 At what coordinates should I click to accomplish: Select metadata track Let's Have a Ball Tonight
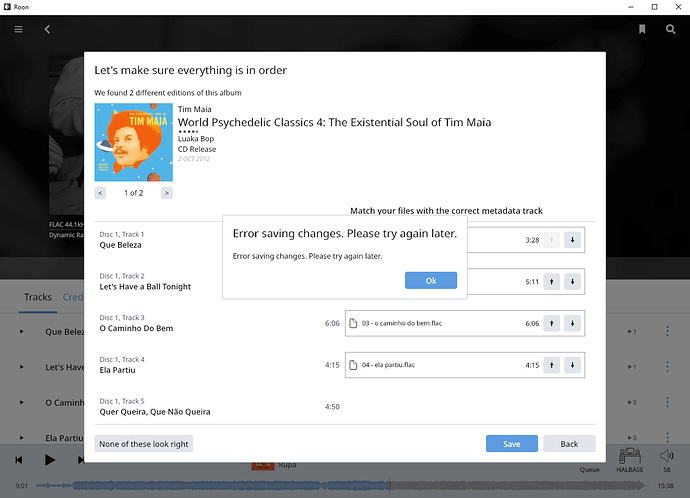[x=145, y=287]
